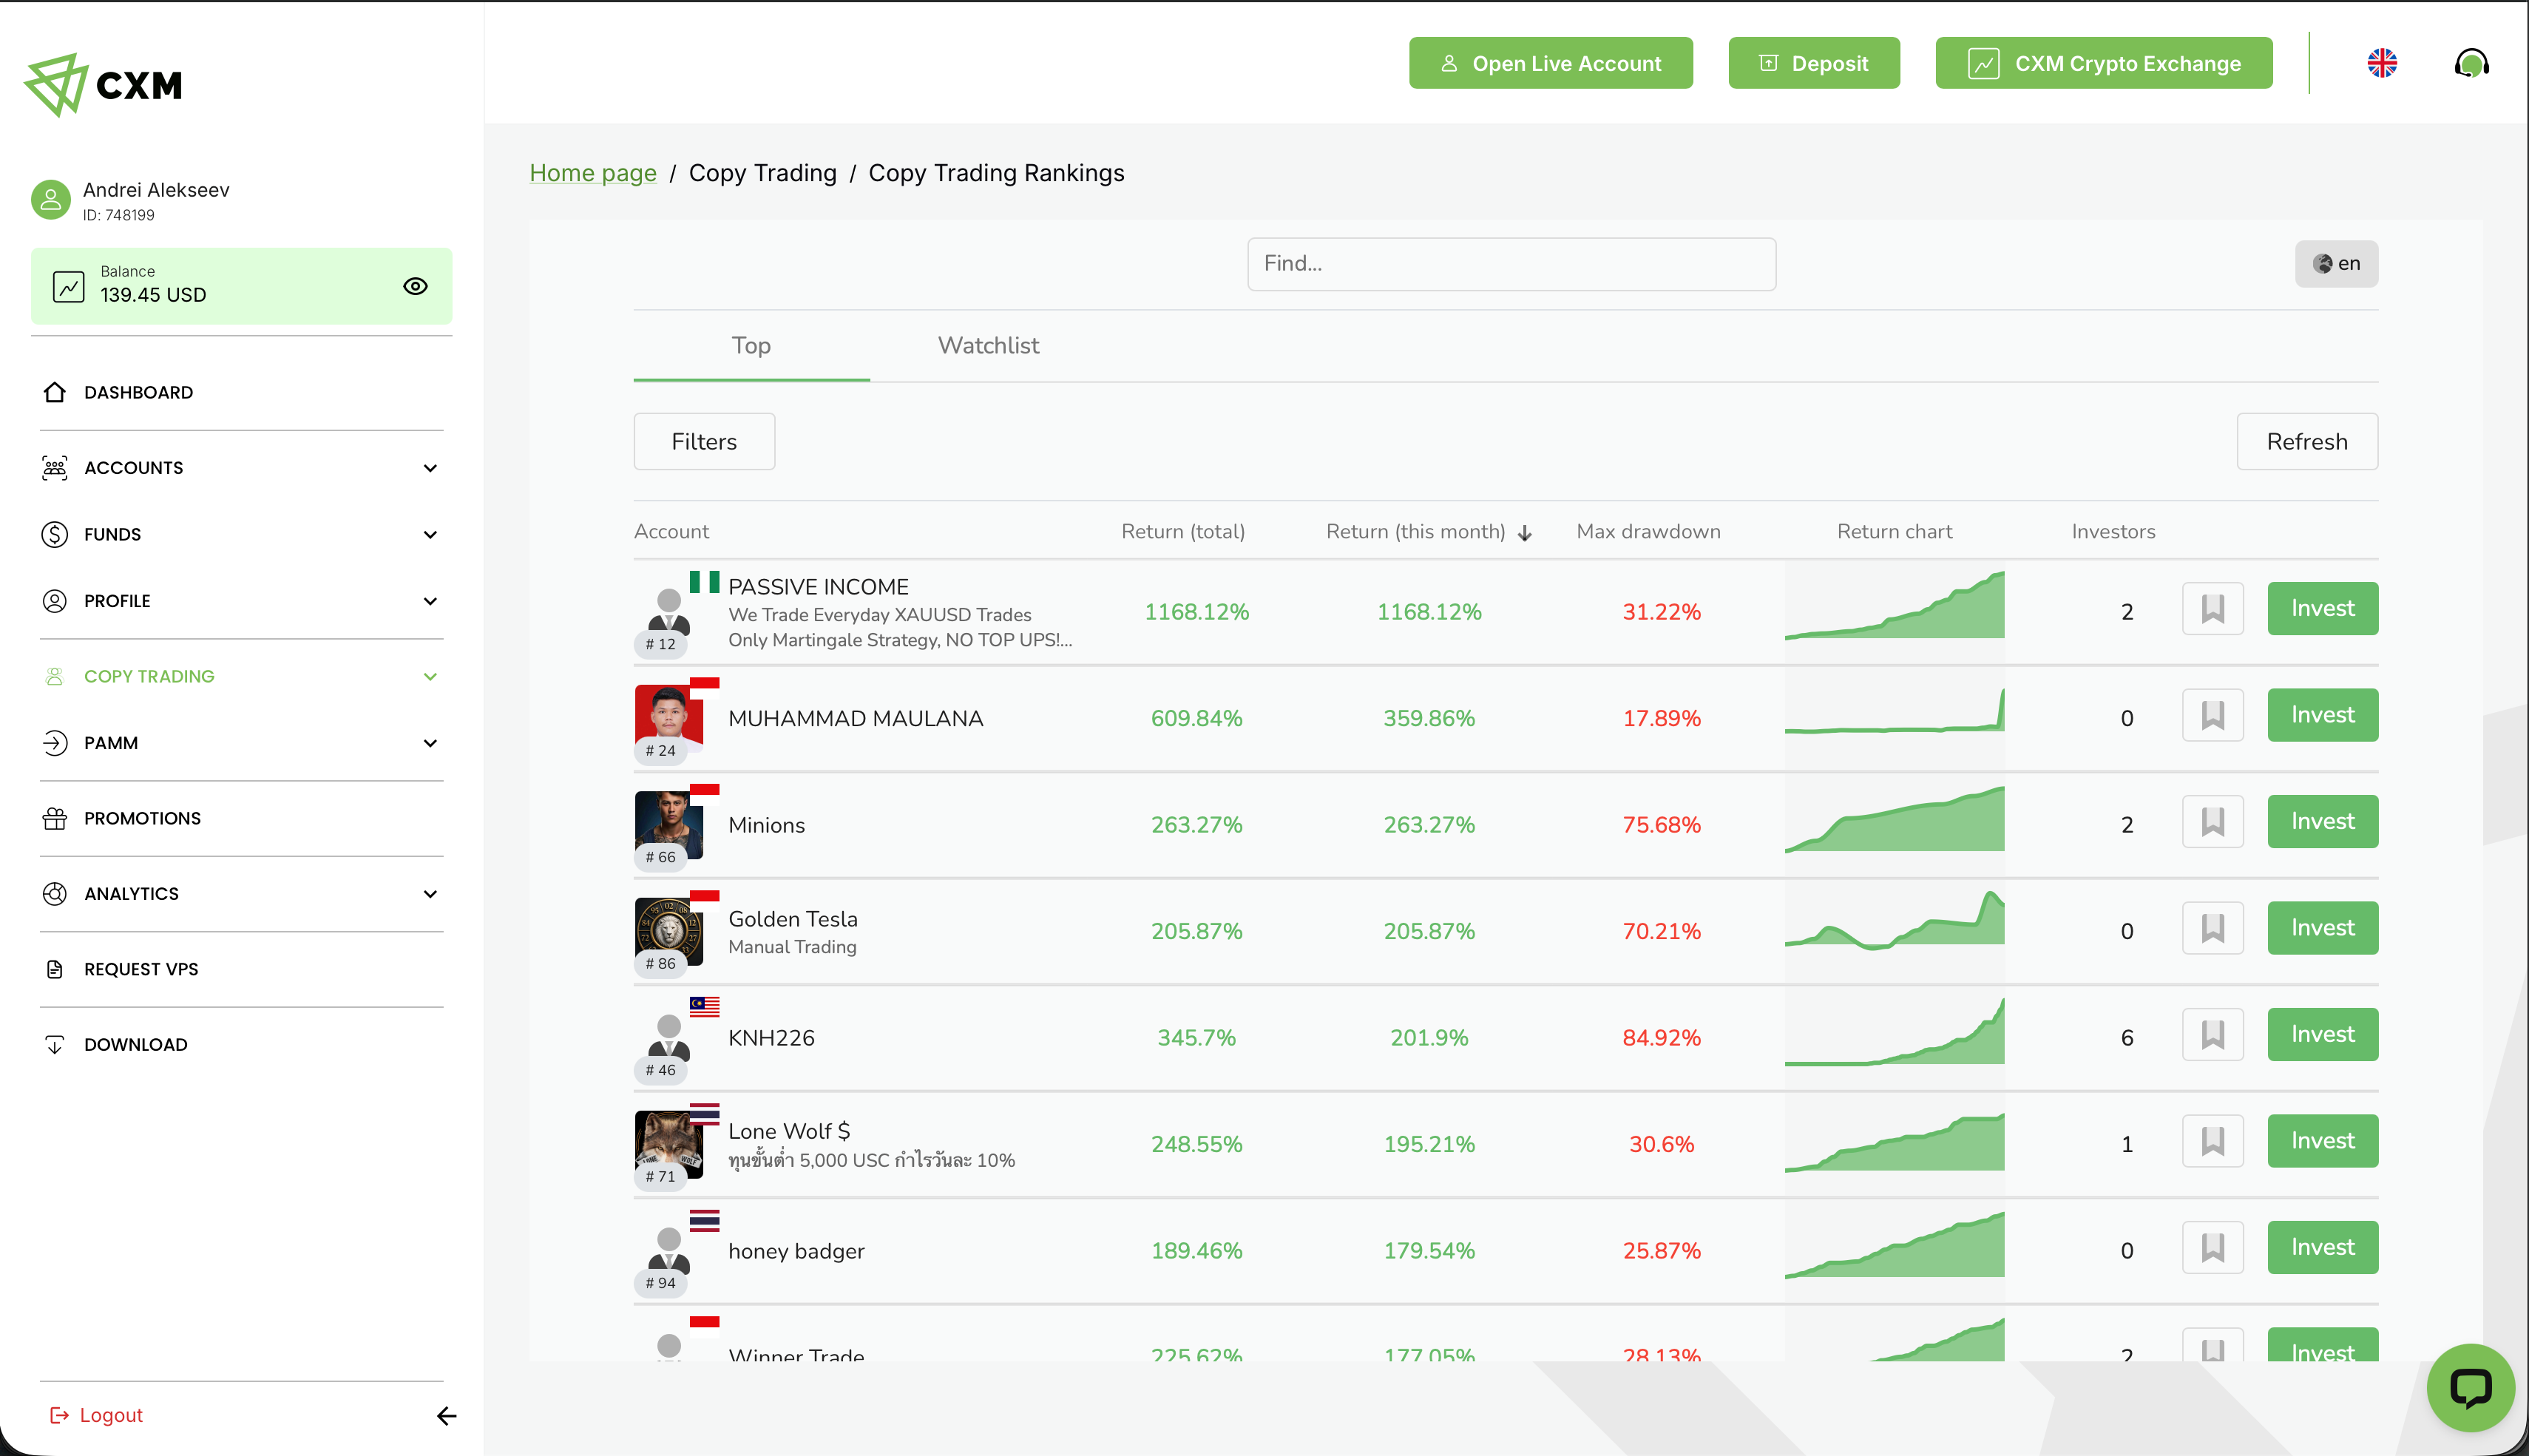Bookmark Minions to watchlist

tap(2212, 821)
